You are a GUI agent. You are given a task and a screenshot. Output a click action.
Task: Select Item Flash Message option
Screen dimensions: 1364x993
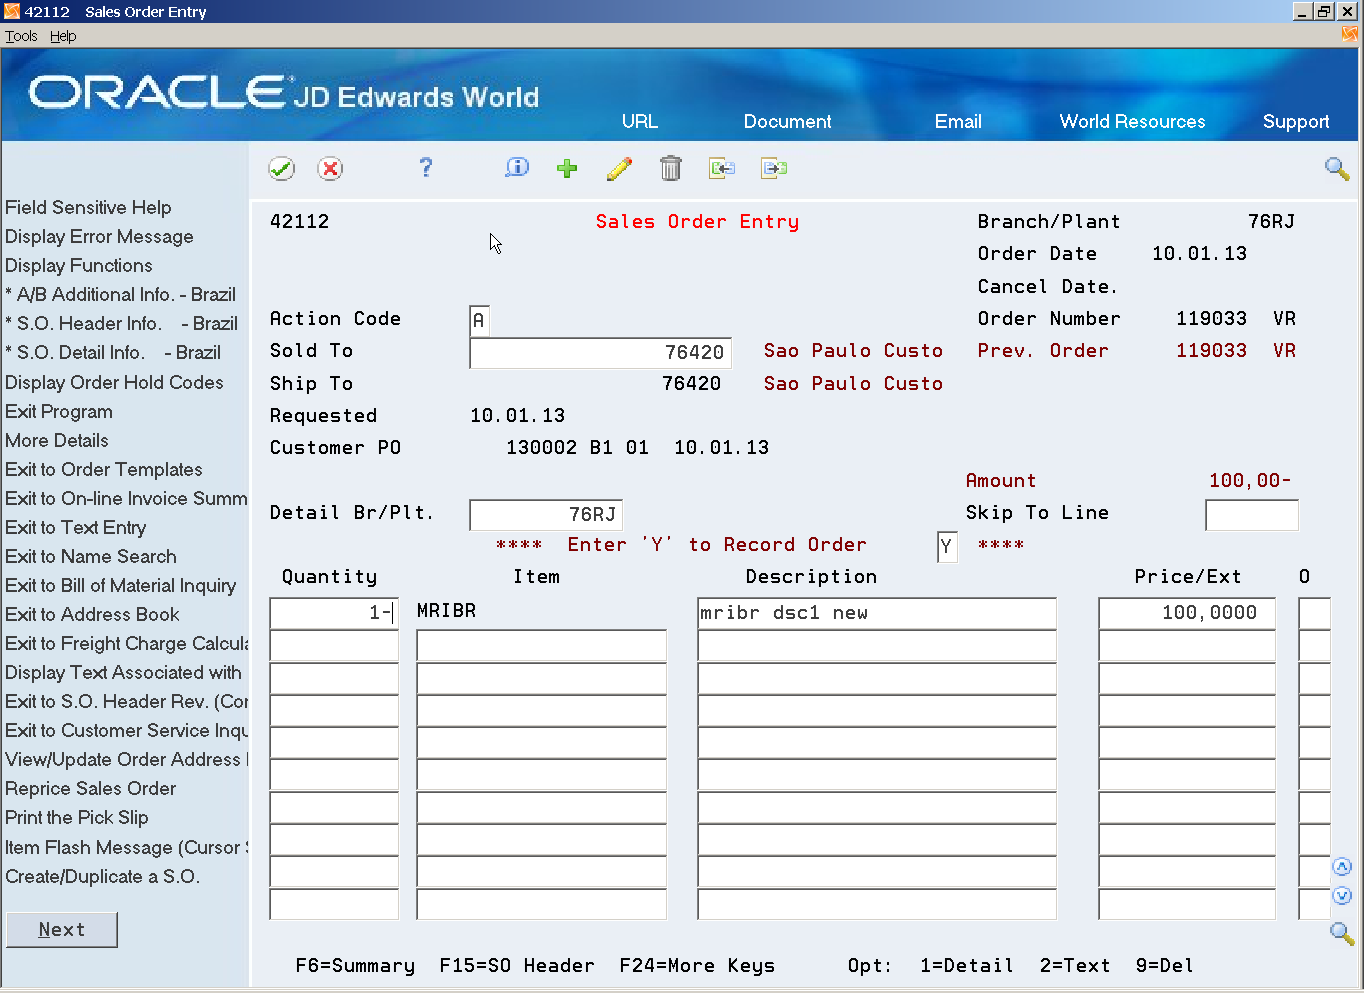(126, 847)
